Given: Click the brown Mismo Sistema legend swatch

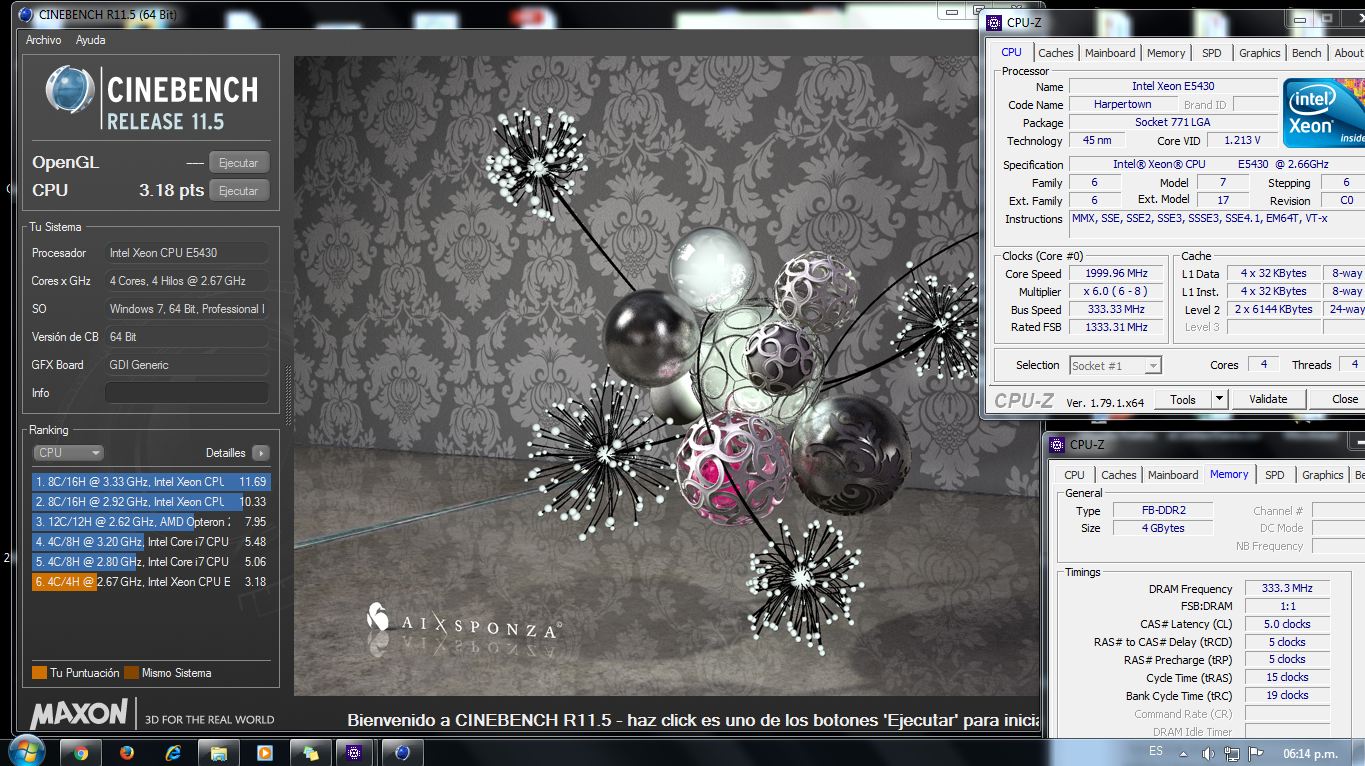Looking at the screenshot, I should [131, 673].
